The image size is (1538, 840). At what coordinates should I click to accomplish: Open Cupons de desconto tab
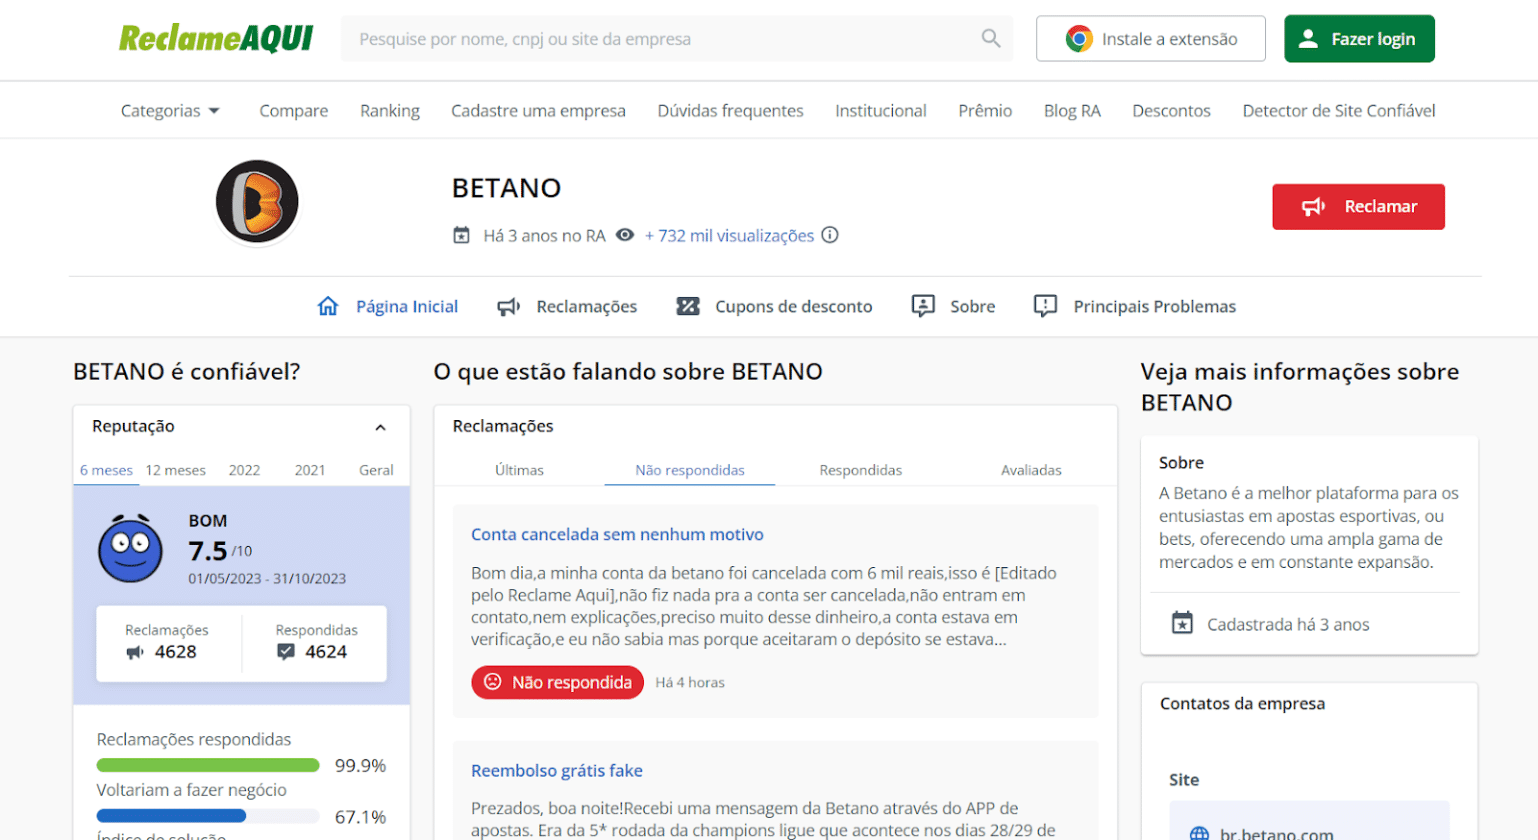coord(774,306)
